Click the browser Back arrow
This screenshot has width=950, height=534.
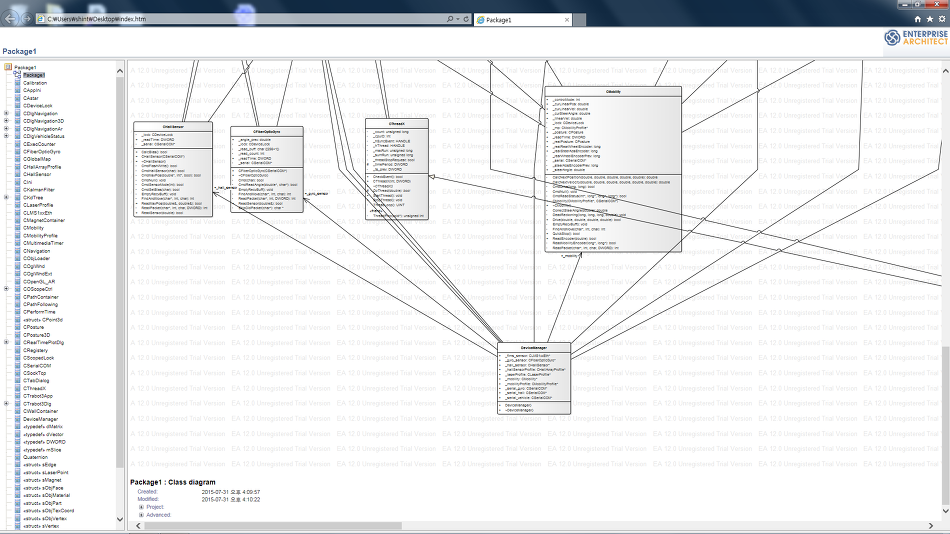tap(10, 19)
